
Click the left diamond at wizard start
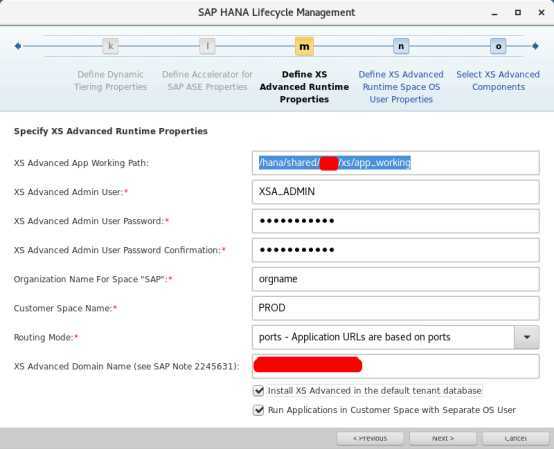18,46
